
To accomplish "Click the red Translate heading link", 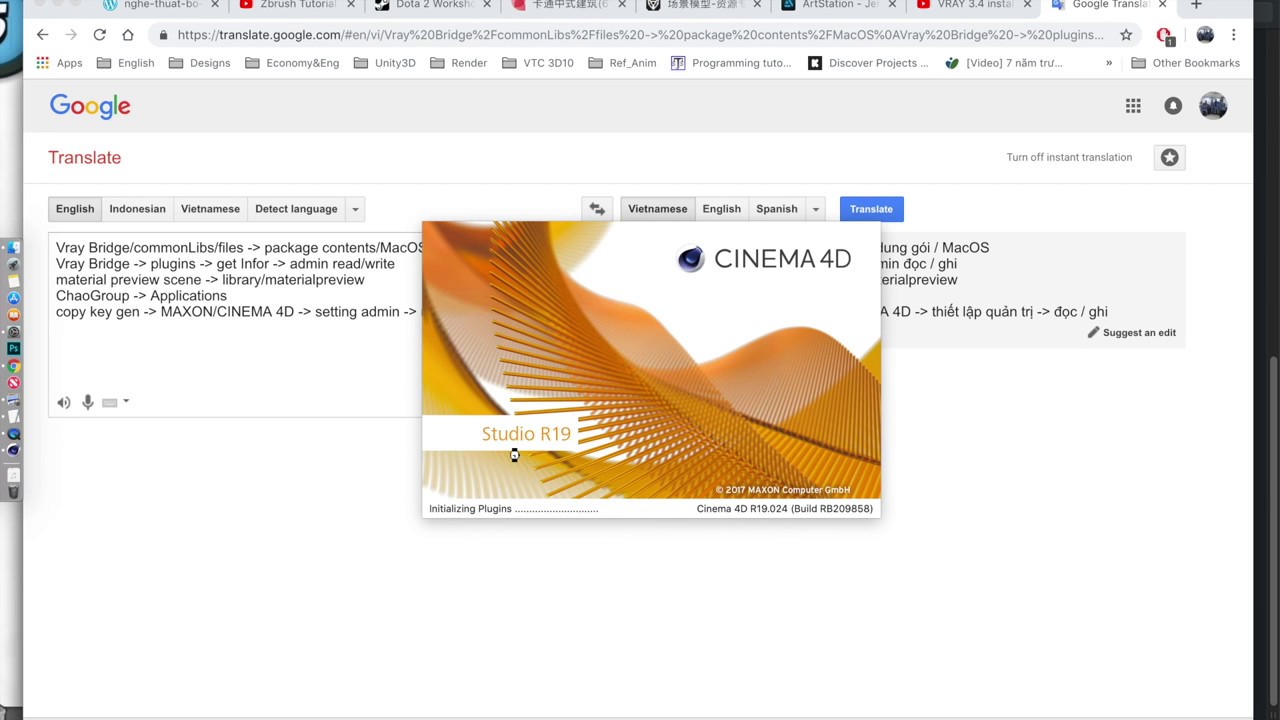I will 84,158.
